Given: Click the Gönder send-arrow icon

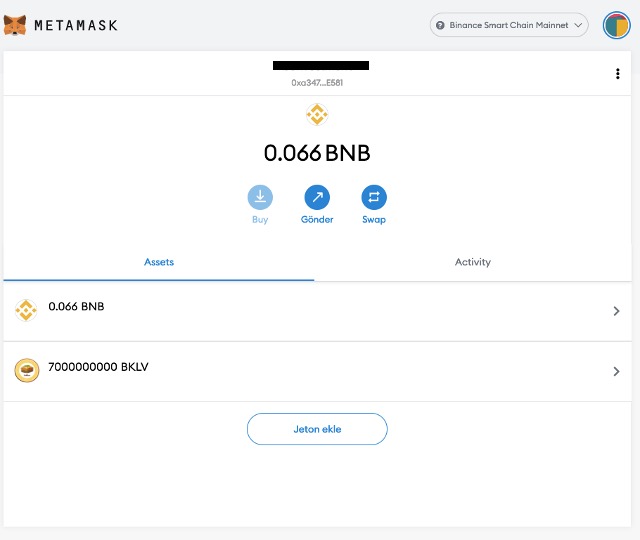Looking at the screenshot, I should pos(317,197).
